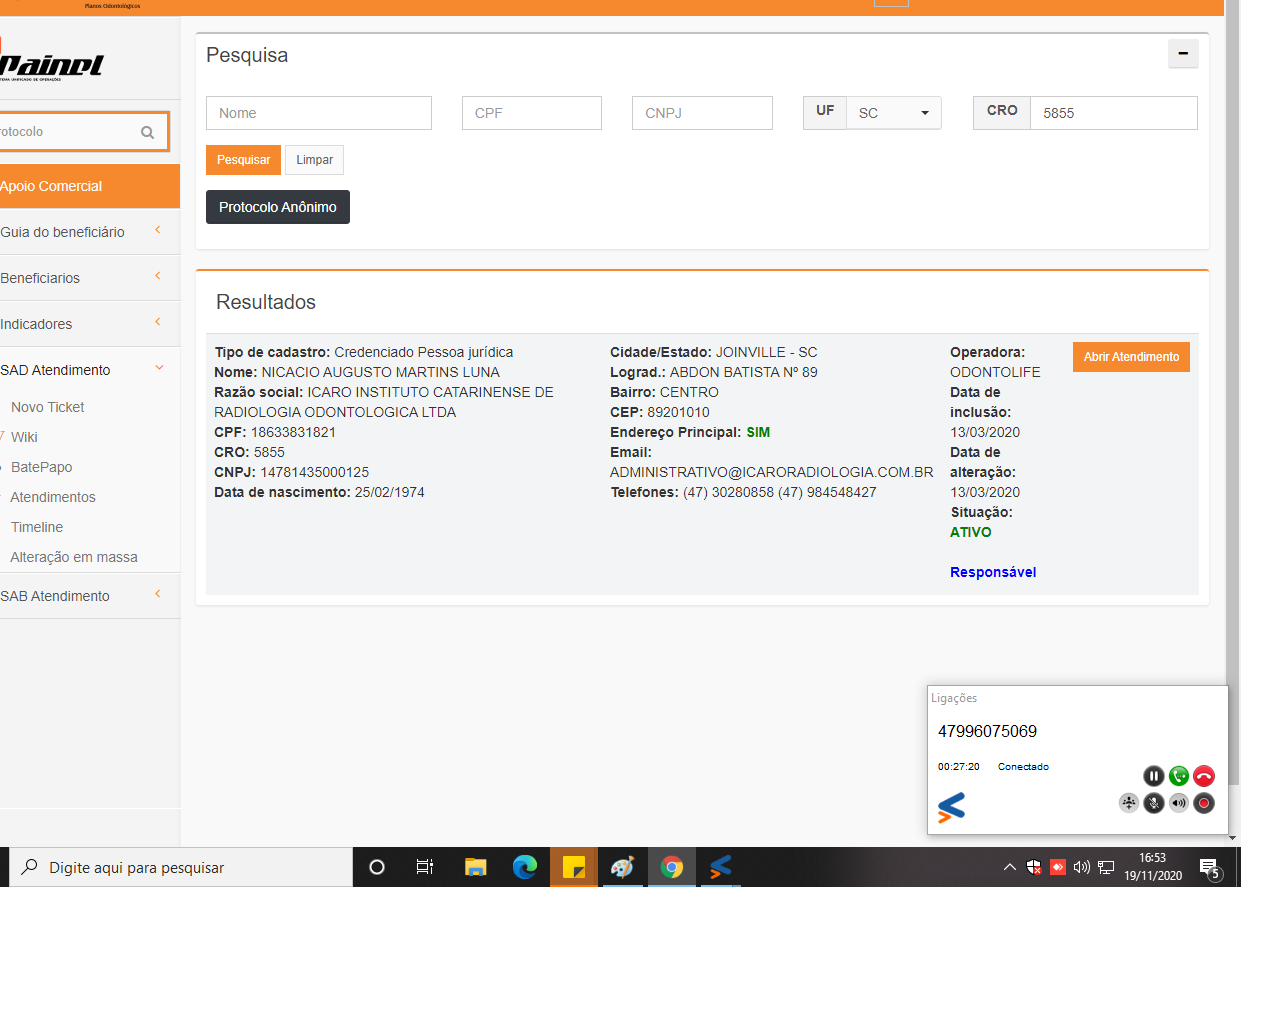Collapse the Pesquisa panel with minus button
Screen dimensions: 1280x1024
tap(1183, 54)
